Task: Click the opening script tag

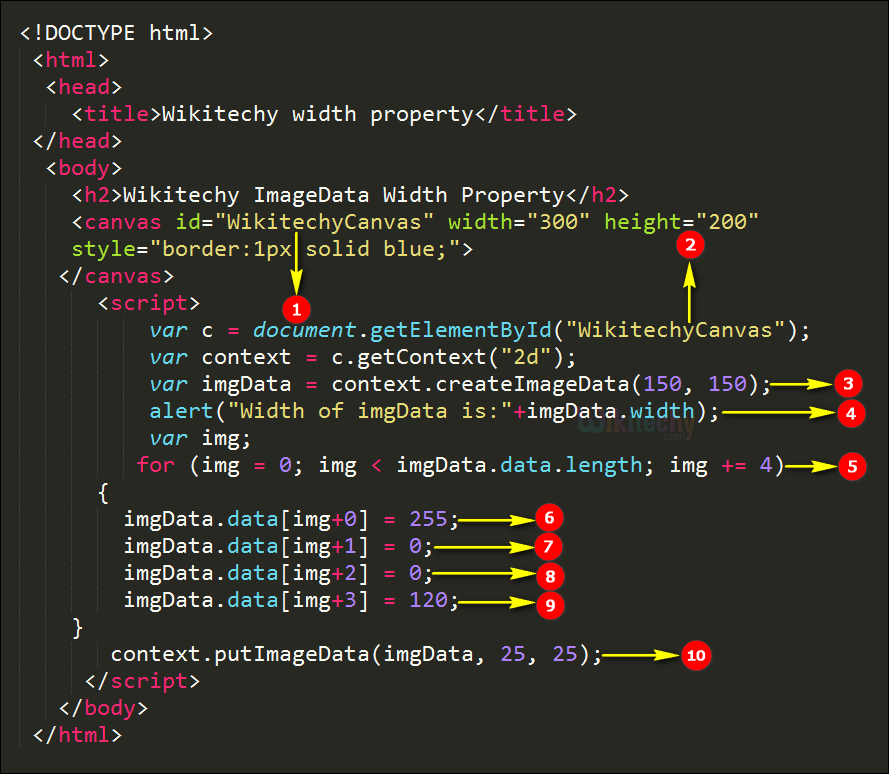Action: [149, 303]
